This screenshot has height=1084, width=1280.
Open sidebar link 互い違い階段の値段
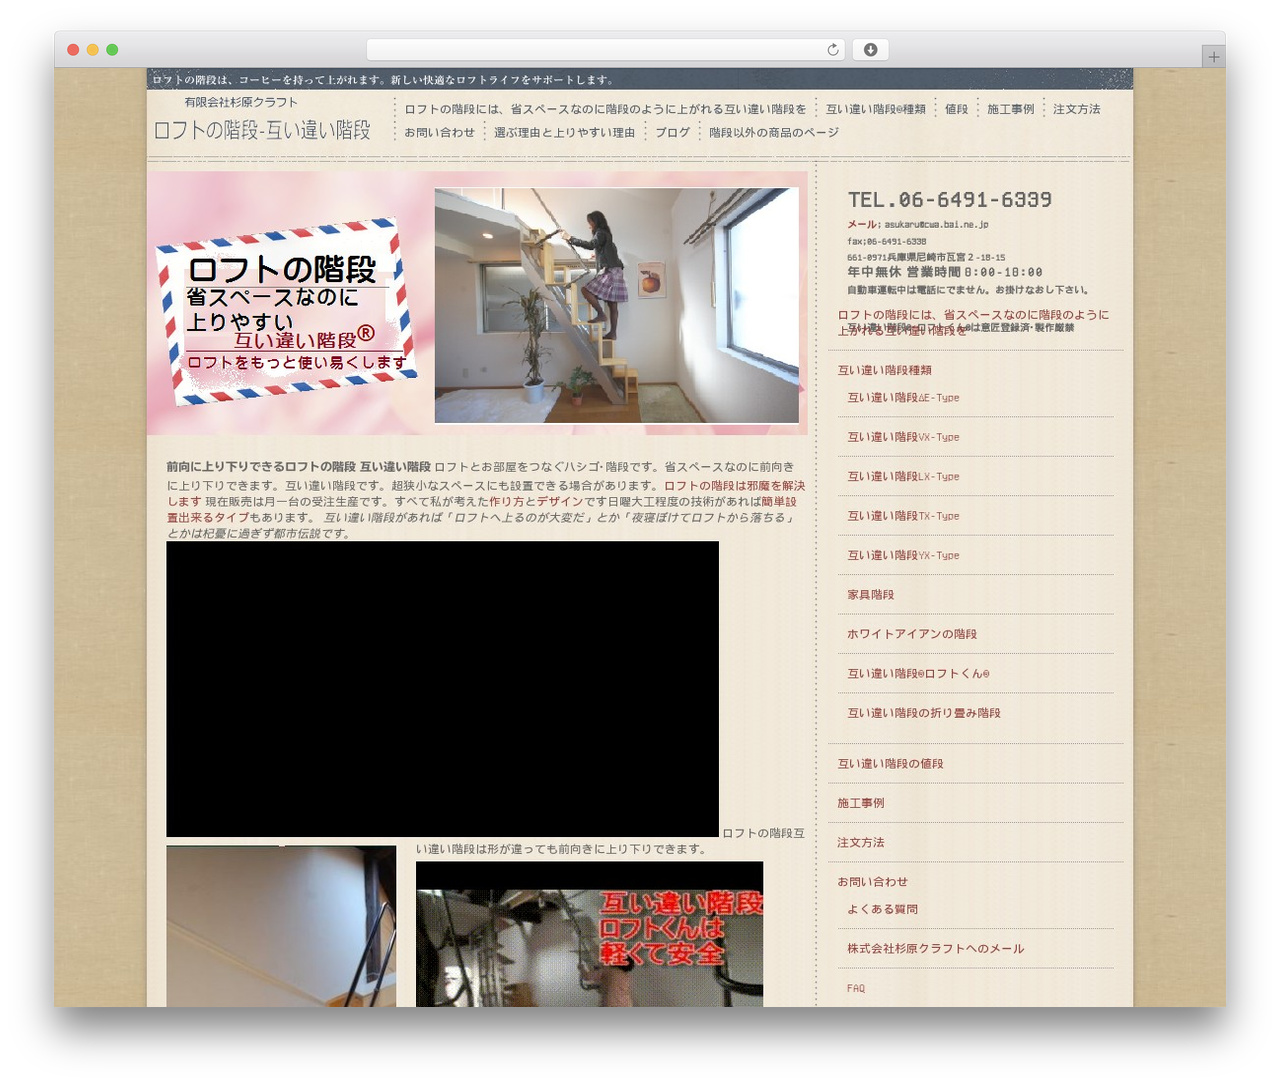click(890, 764)
